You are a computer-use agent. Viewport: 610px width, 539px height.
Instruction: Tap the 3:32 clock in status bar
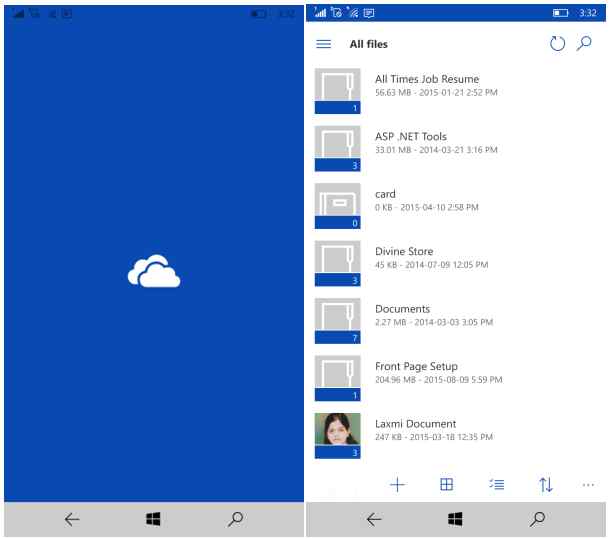[x=588, y=13]
